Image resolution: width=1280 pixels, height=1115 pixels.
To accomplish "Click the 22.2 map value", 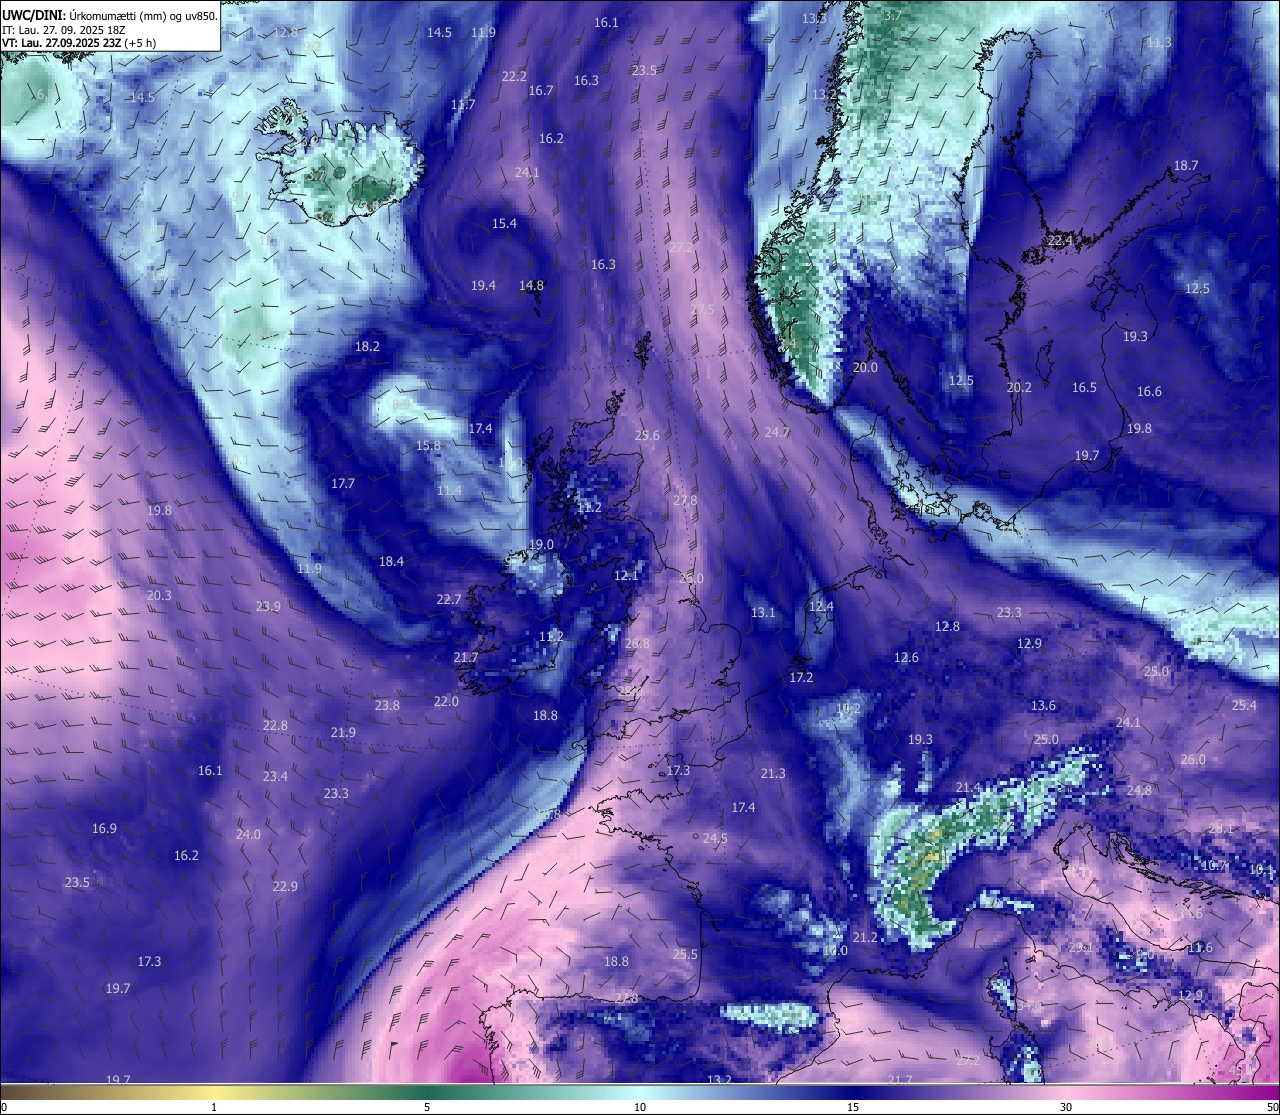I will (x=514, y=77).
